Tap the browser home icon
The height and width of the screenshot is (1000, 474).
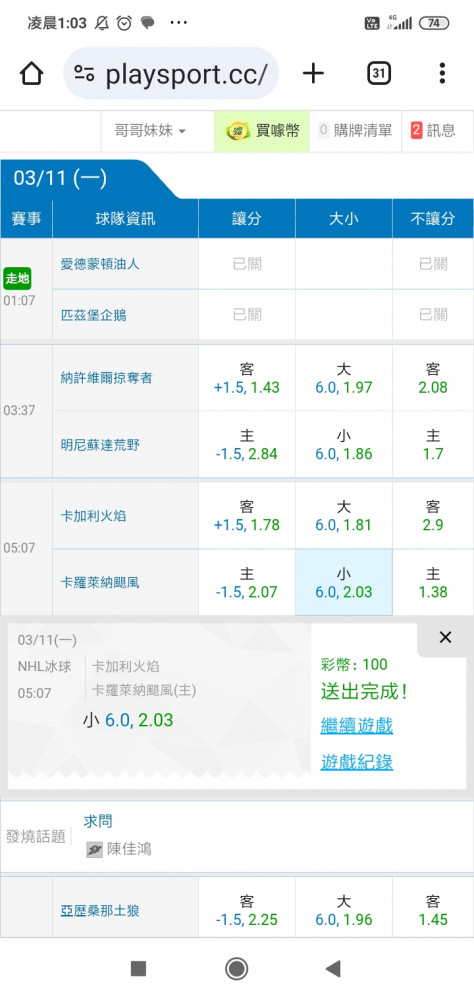[31, 74]
